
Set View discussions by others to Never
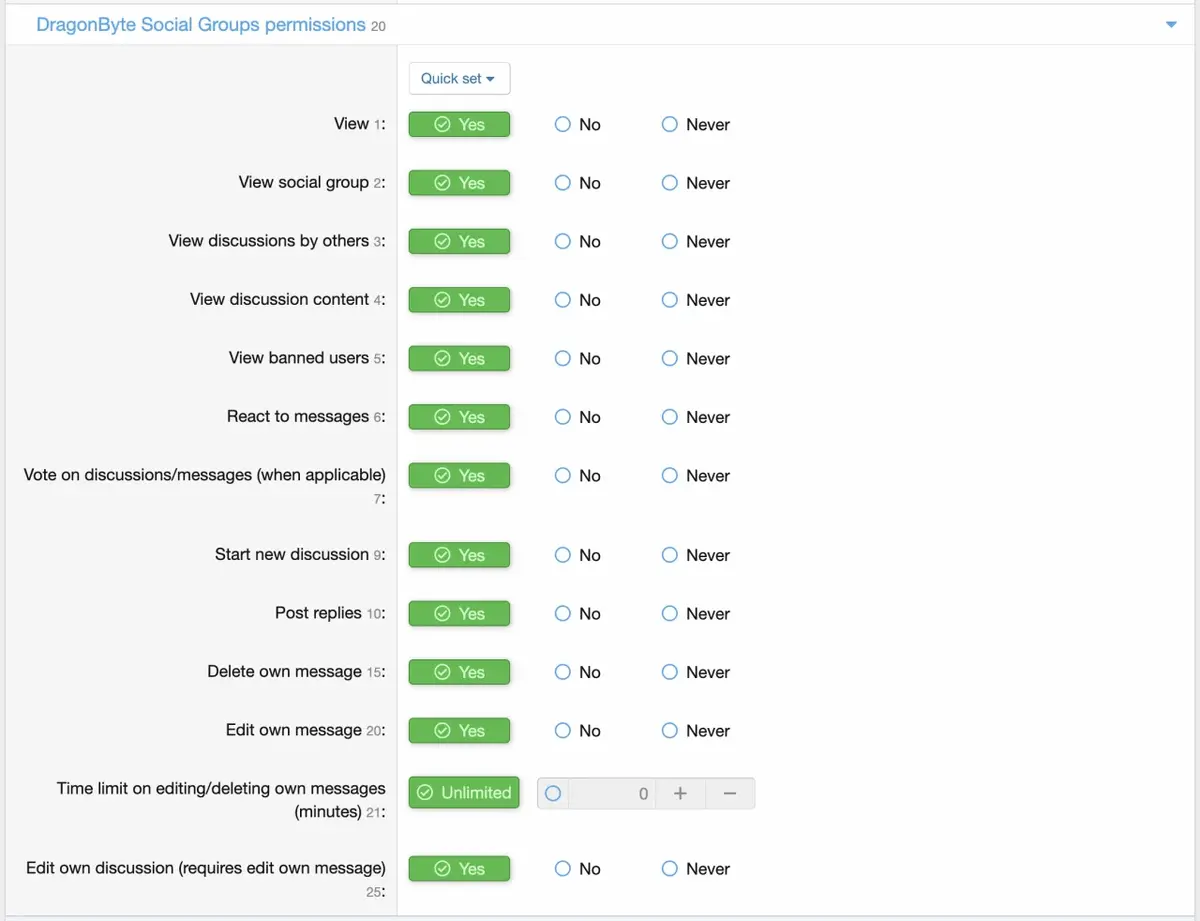pyautogui.click(x=670, y=242)
